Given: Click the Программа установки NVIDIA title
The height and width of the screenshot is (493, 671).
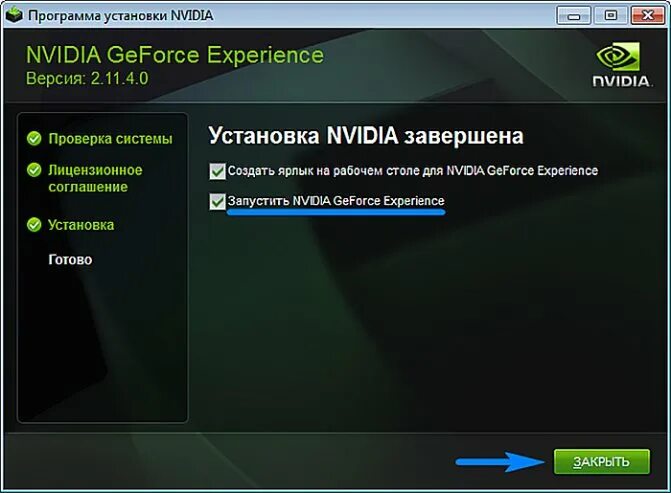Looking at the screenshot, I should (121, 15).
